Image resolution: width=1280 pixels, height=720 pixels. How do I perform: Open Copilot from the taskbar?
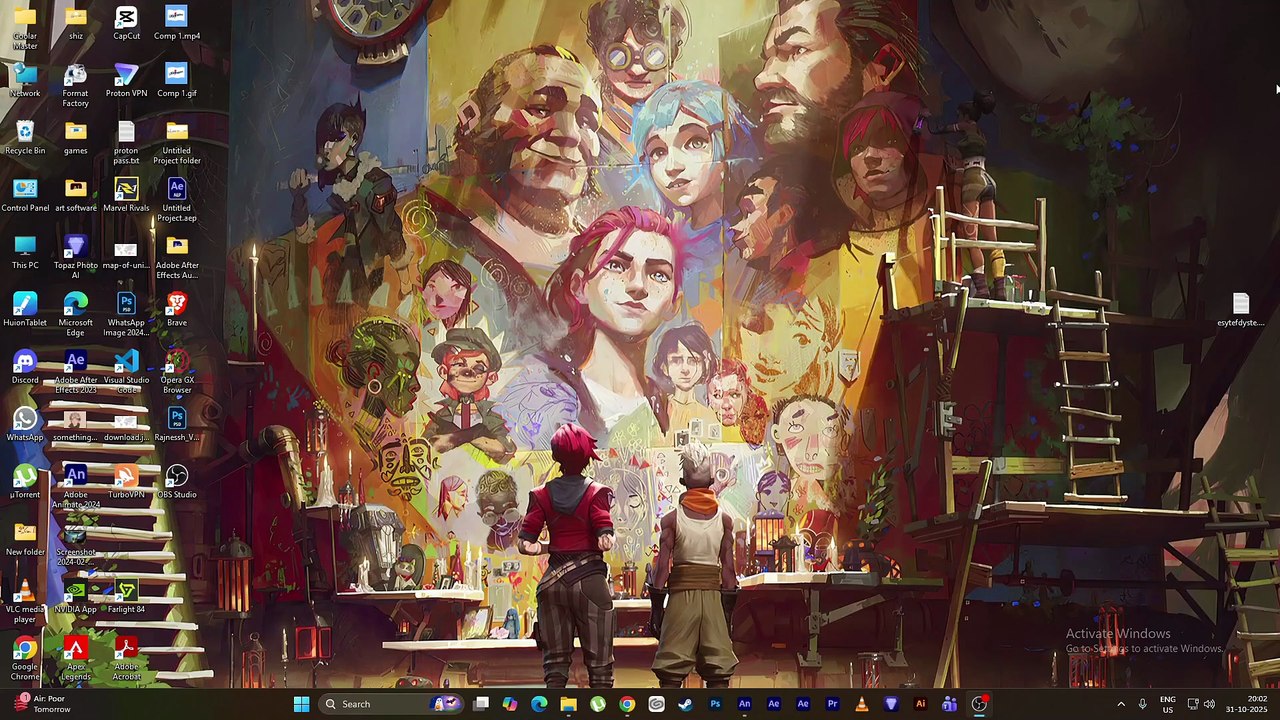(x=510, y=704)
